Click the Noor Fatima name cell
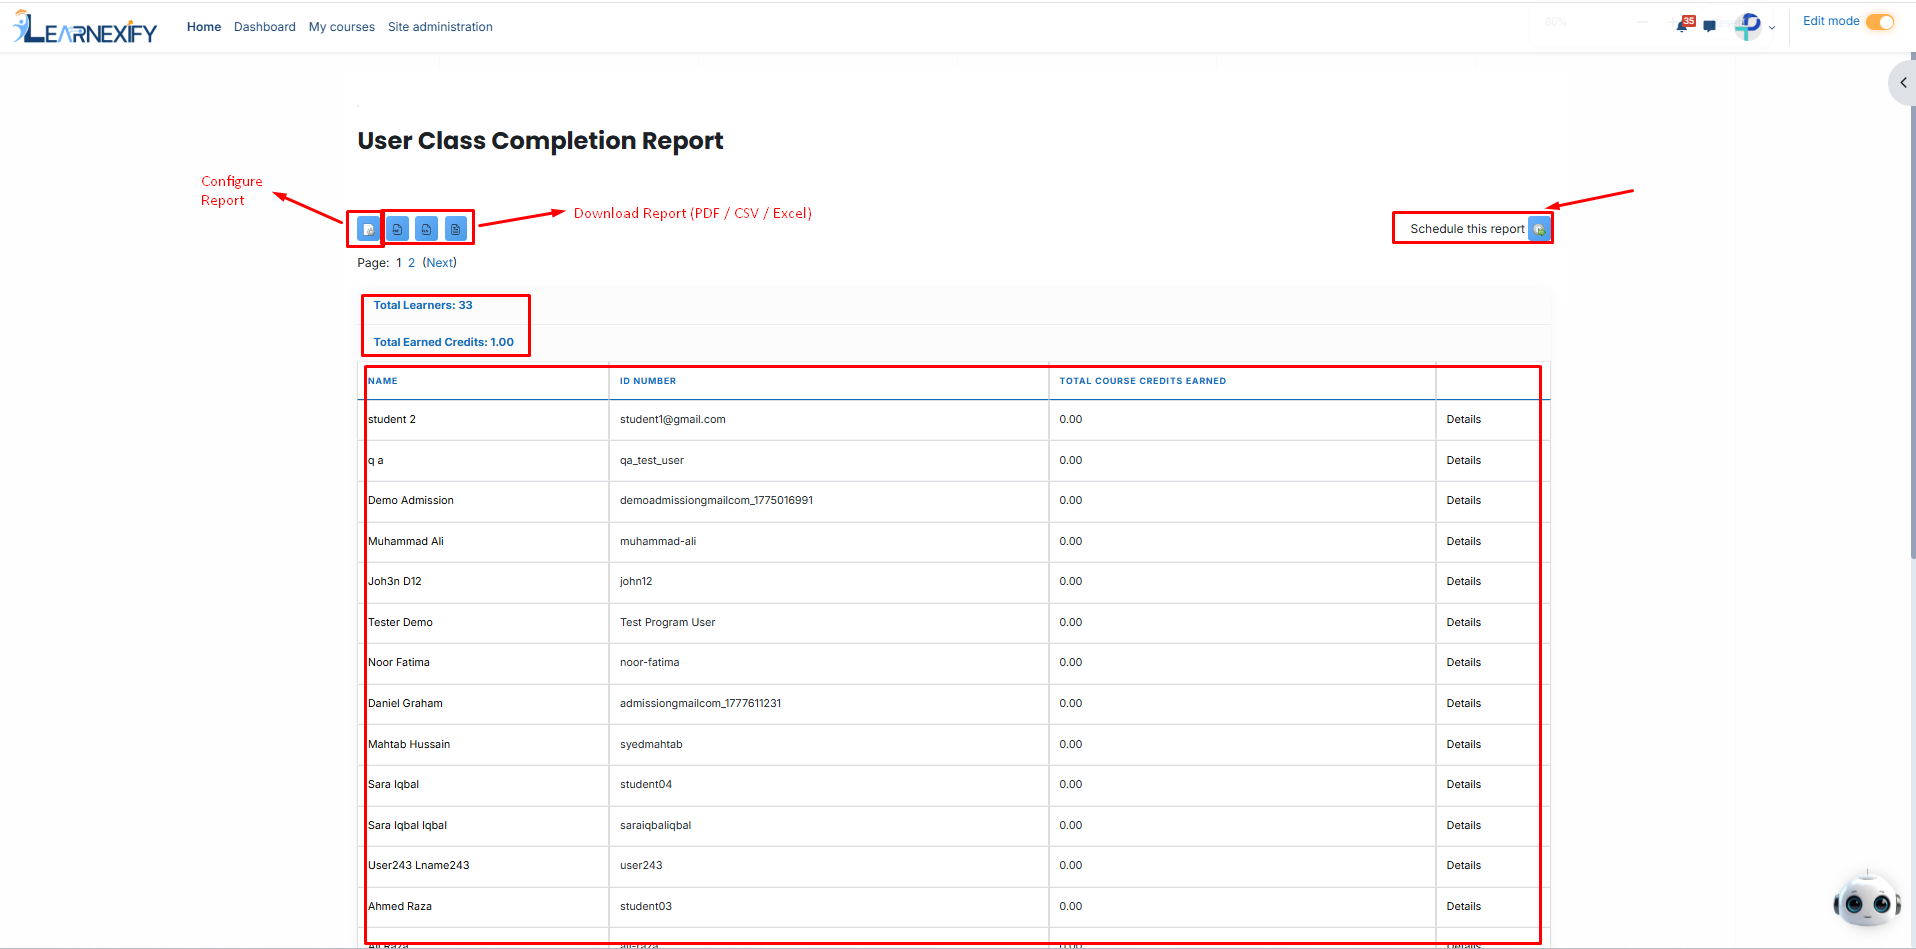 pos(399,663)
